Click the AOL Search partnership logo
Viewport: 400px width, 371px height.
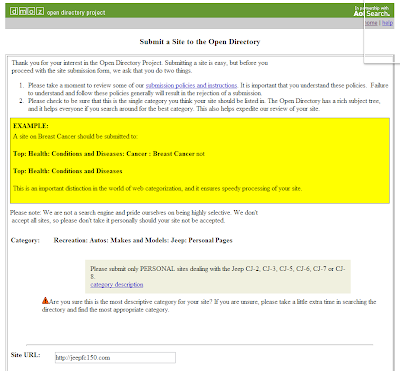click(372, 11)
